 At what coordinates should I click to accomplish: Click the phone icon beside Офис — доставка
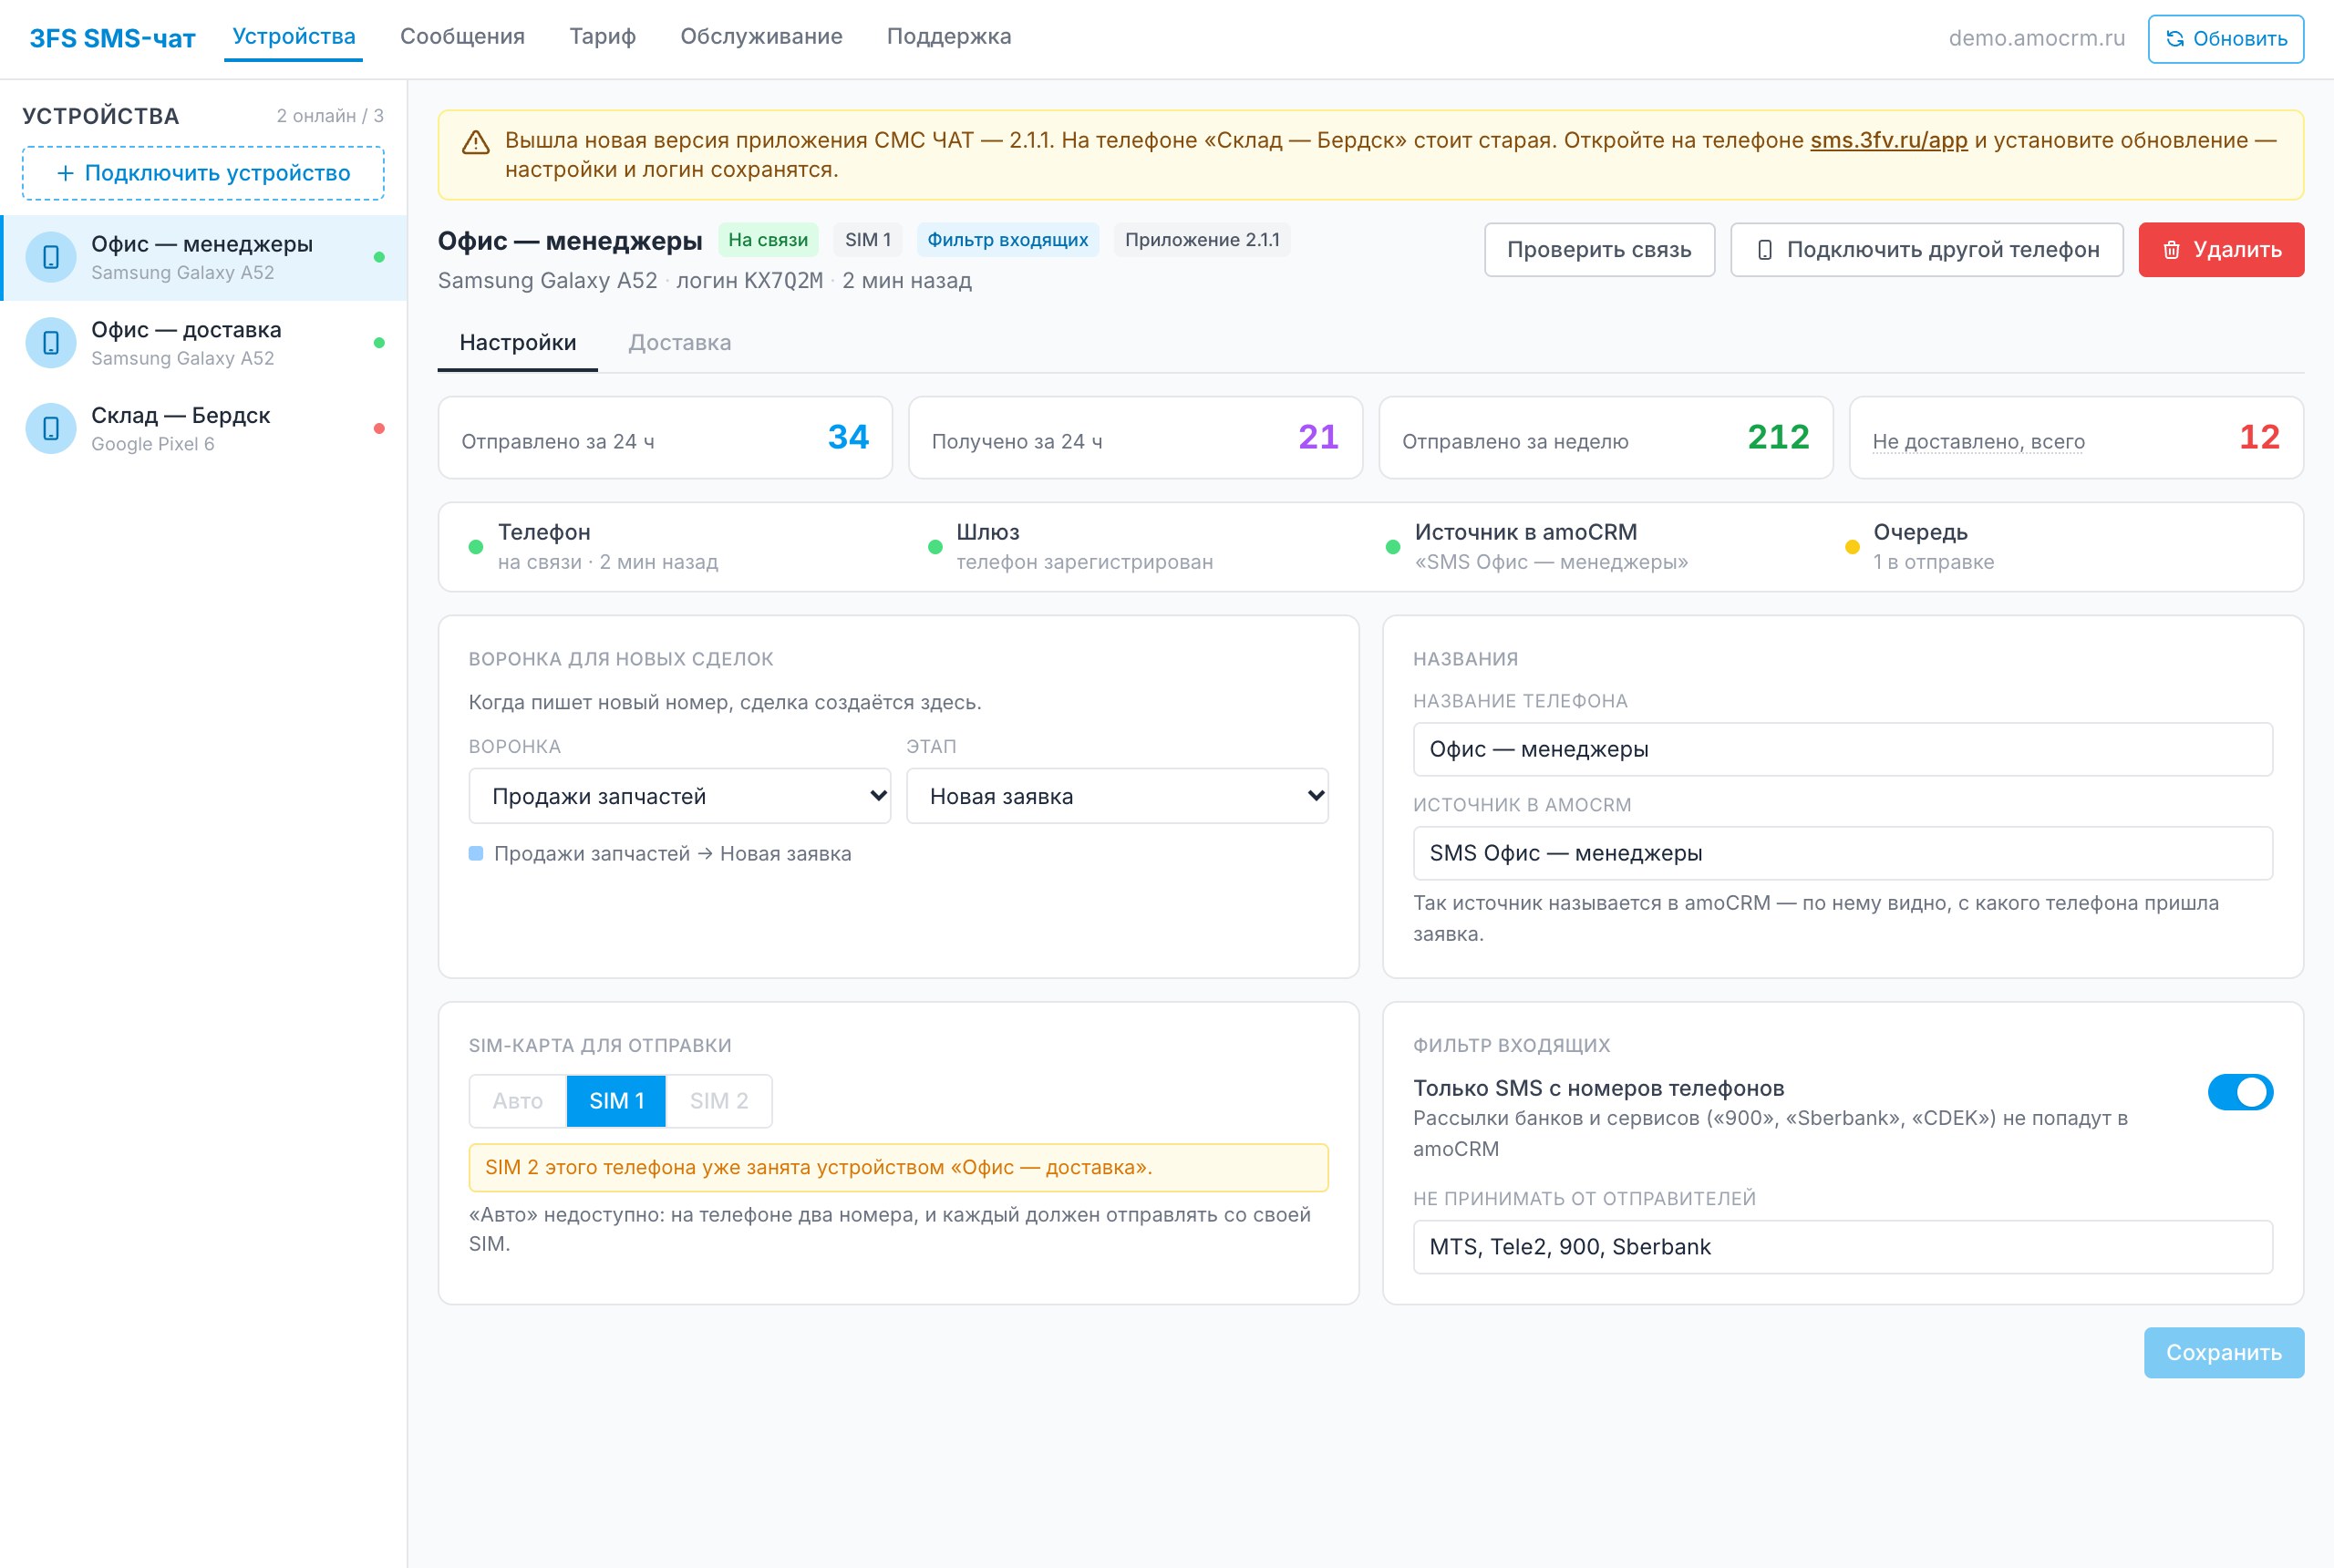click(51, 343)
